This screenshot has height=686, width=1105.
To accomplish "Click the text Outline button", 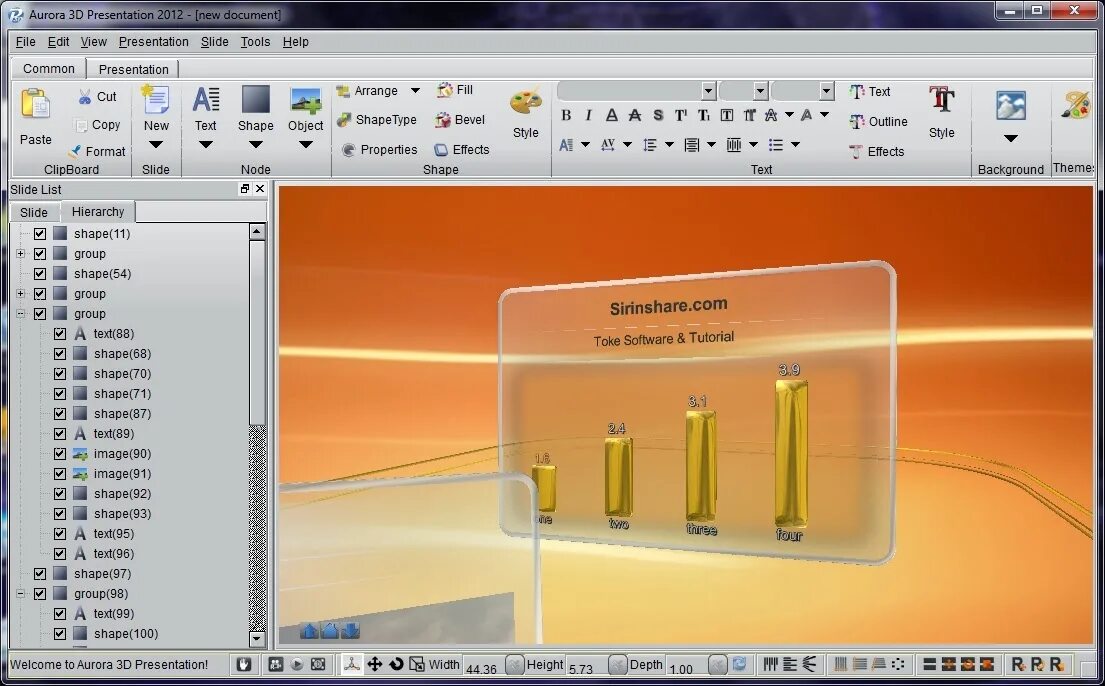I will pos(878,121).
